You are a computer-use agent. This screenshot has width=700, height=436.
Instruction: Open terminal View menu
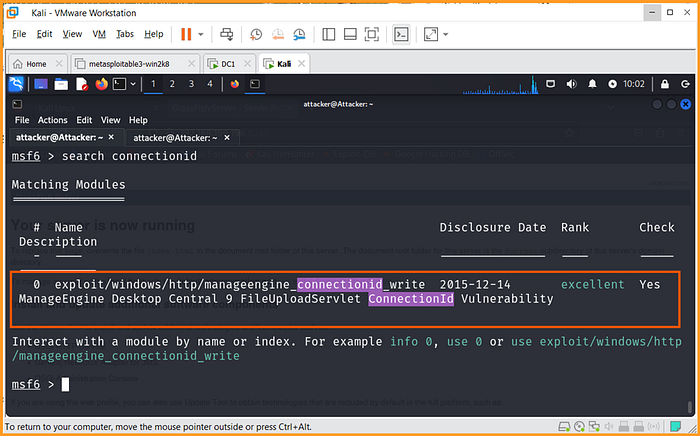coord(110,120)
